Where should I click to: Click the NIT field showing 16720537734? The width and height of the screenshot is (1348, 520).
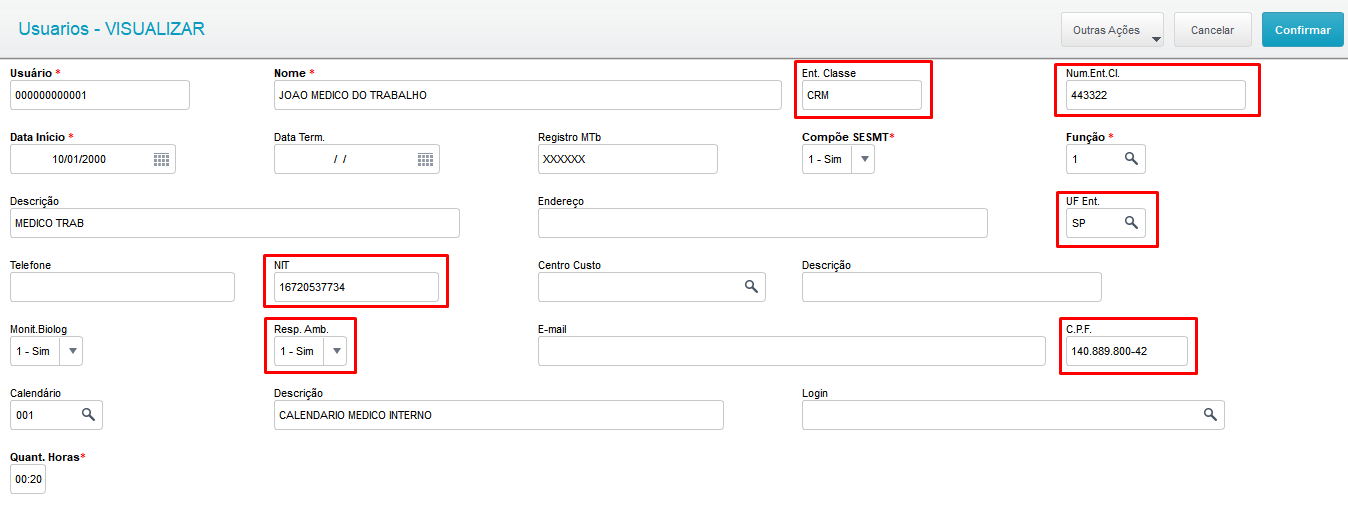click(x=356, y=287)
